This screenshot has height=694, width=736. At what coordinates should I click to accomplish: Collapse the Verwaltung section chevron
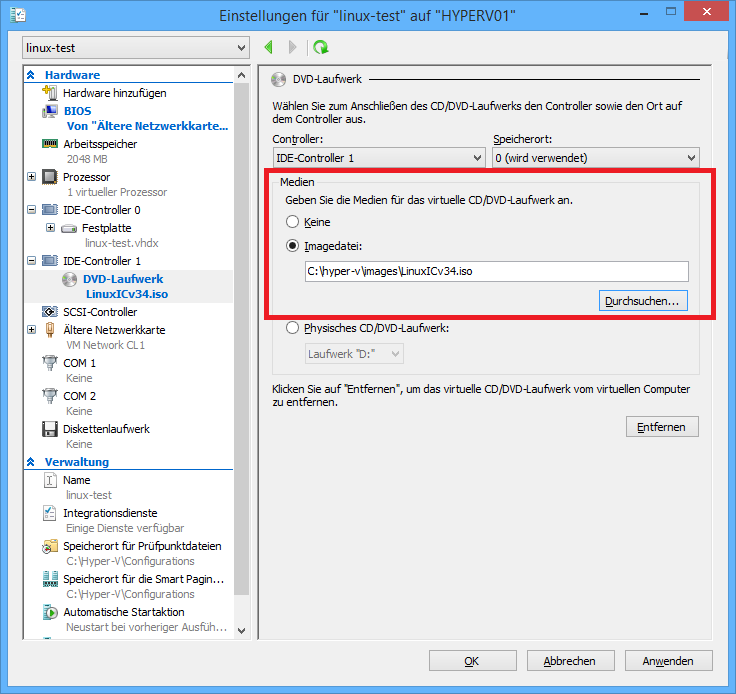31,462
